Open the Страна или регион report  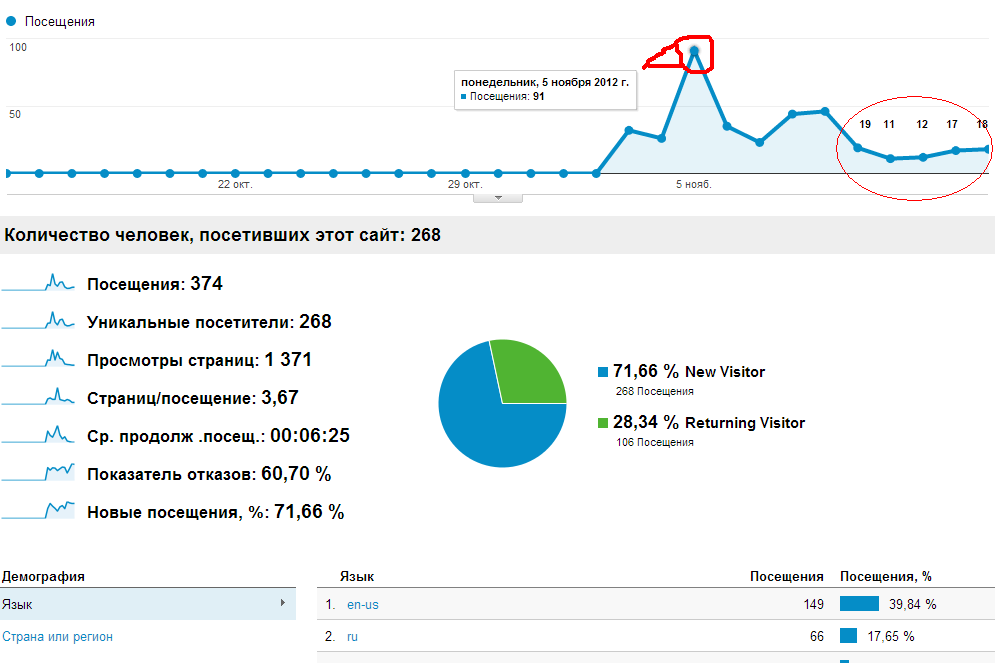(57, 636)
